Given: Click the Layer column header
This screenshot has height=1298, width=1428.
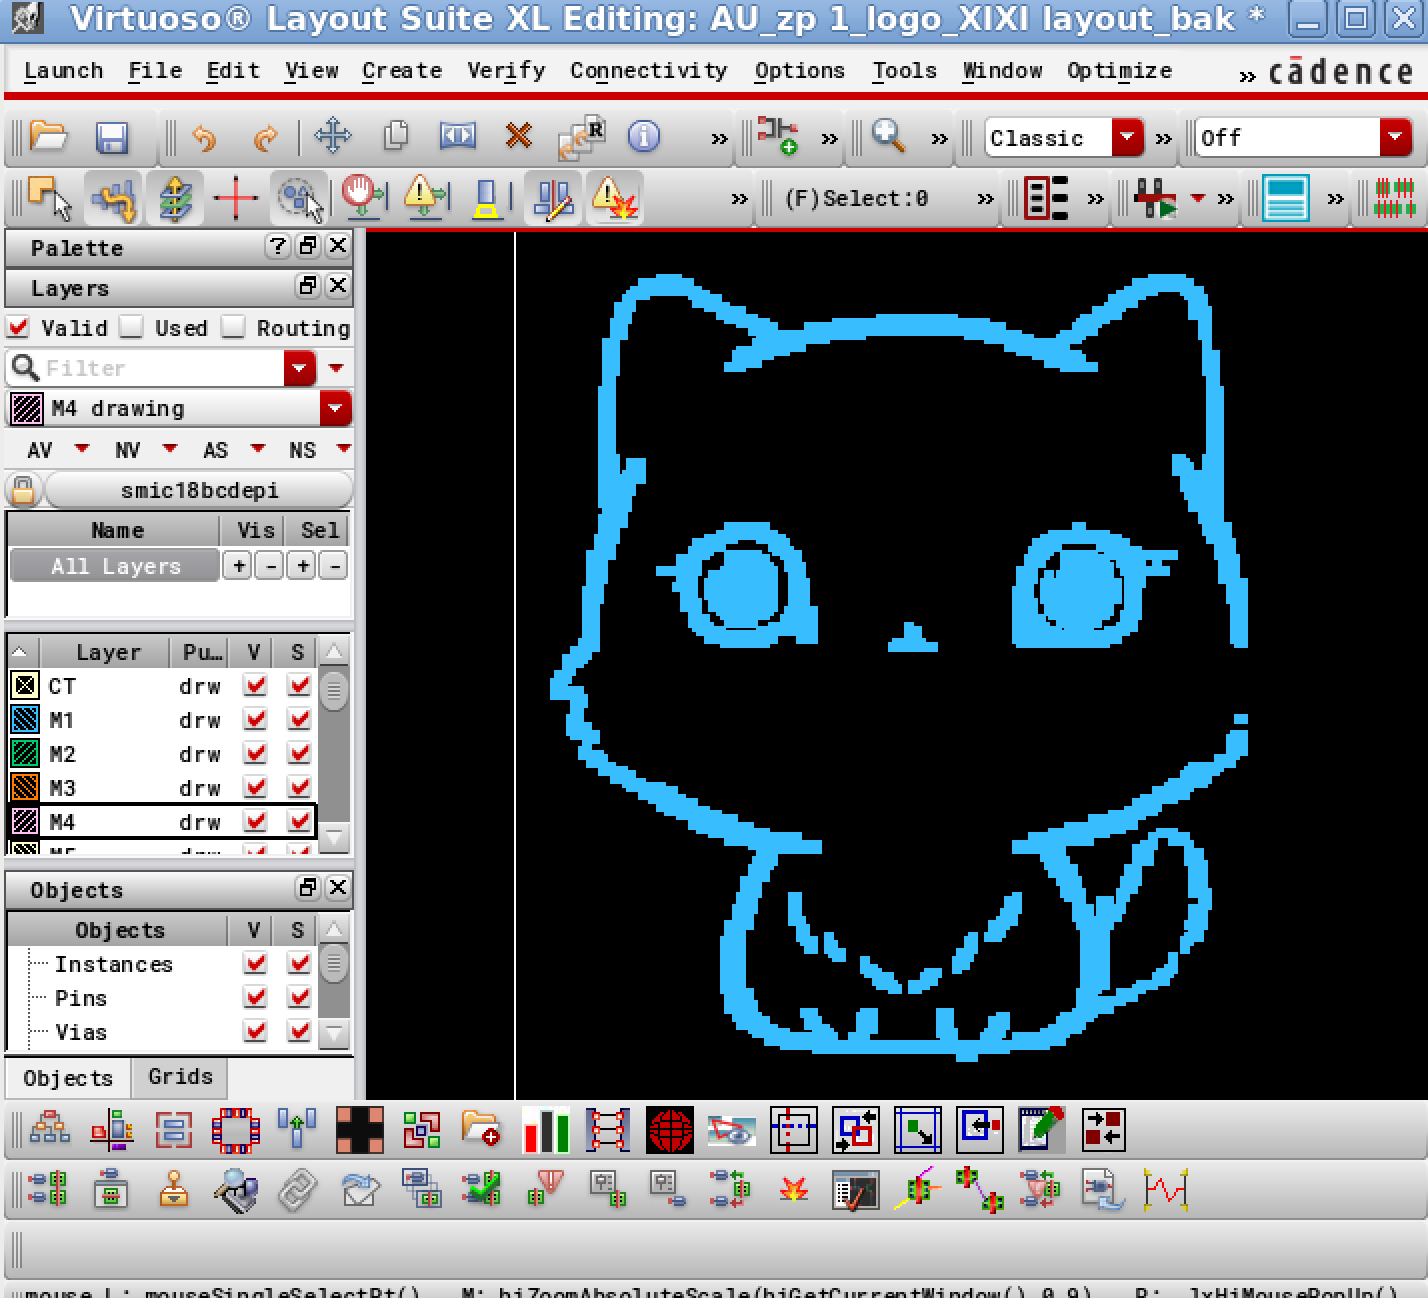Looking at the screenshot, I should [108, 652].
